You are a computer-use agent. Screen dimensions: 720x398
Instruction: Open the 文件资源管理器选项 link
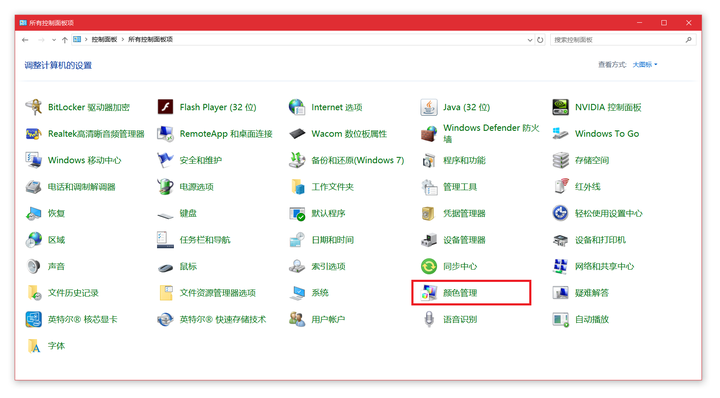[x=218, y=293]
